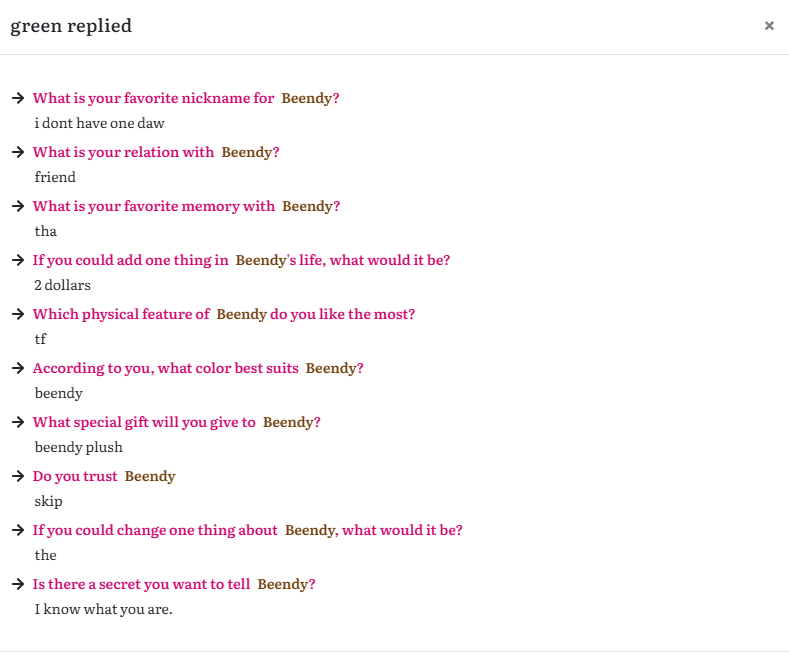Screen dimensions: 789x657
Task: Click arrow icon beside special gift question
Action: pos(18,422)
